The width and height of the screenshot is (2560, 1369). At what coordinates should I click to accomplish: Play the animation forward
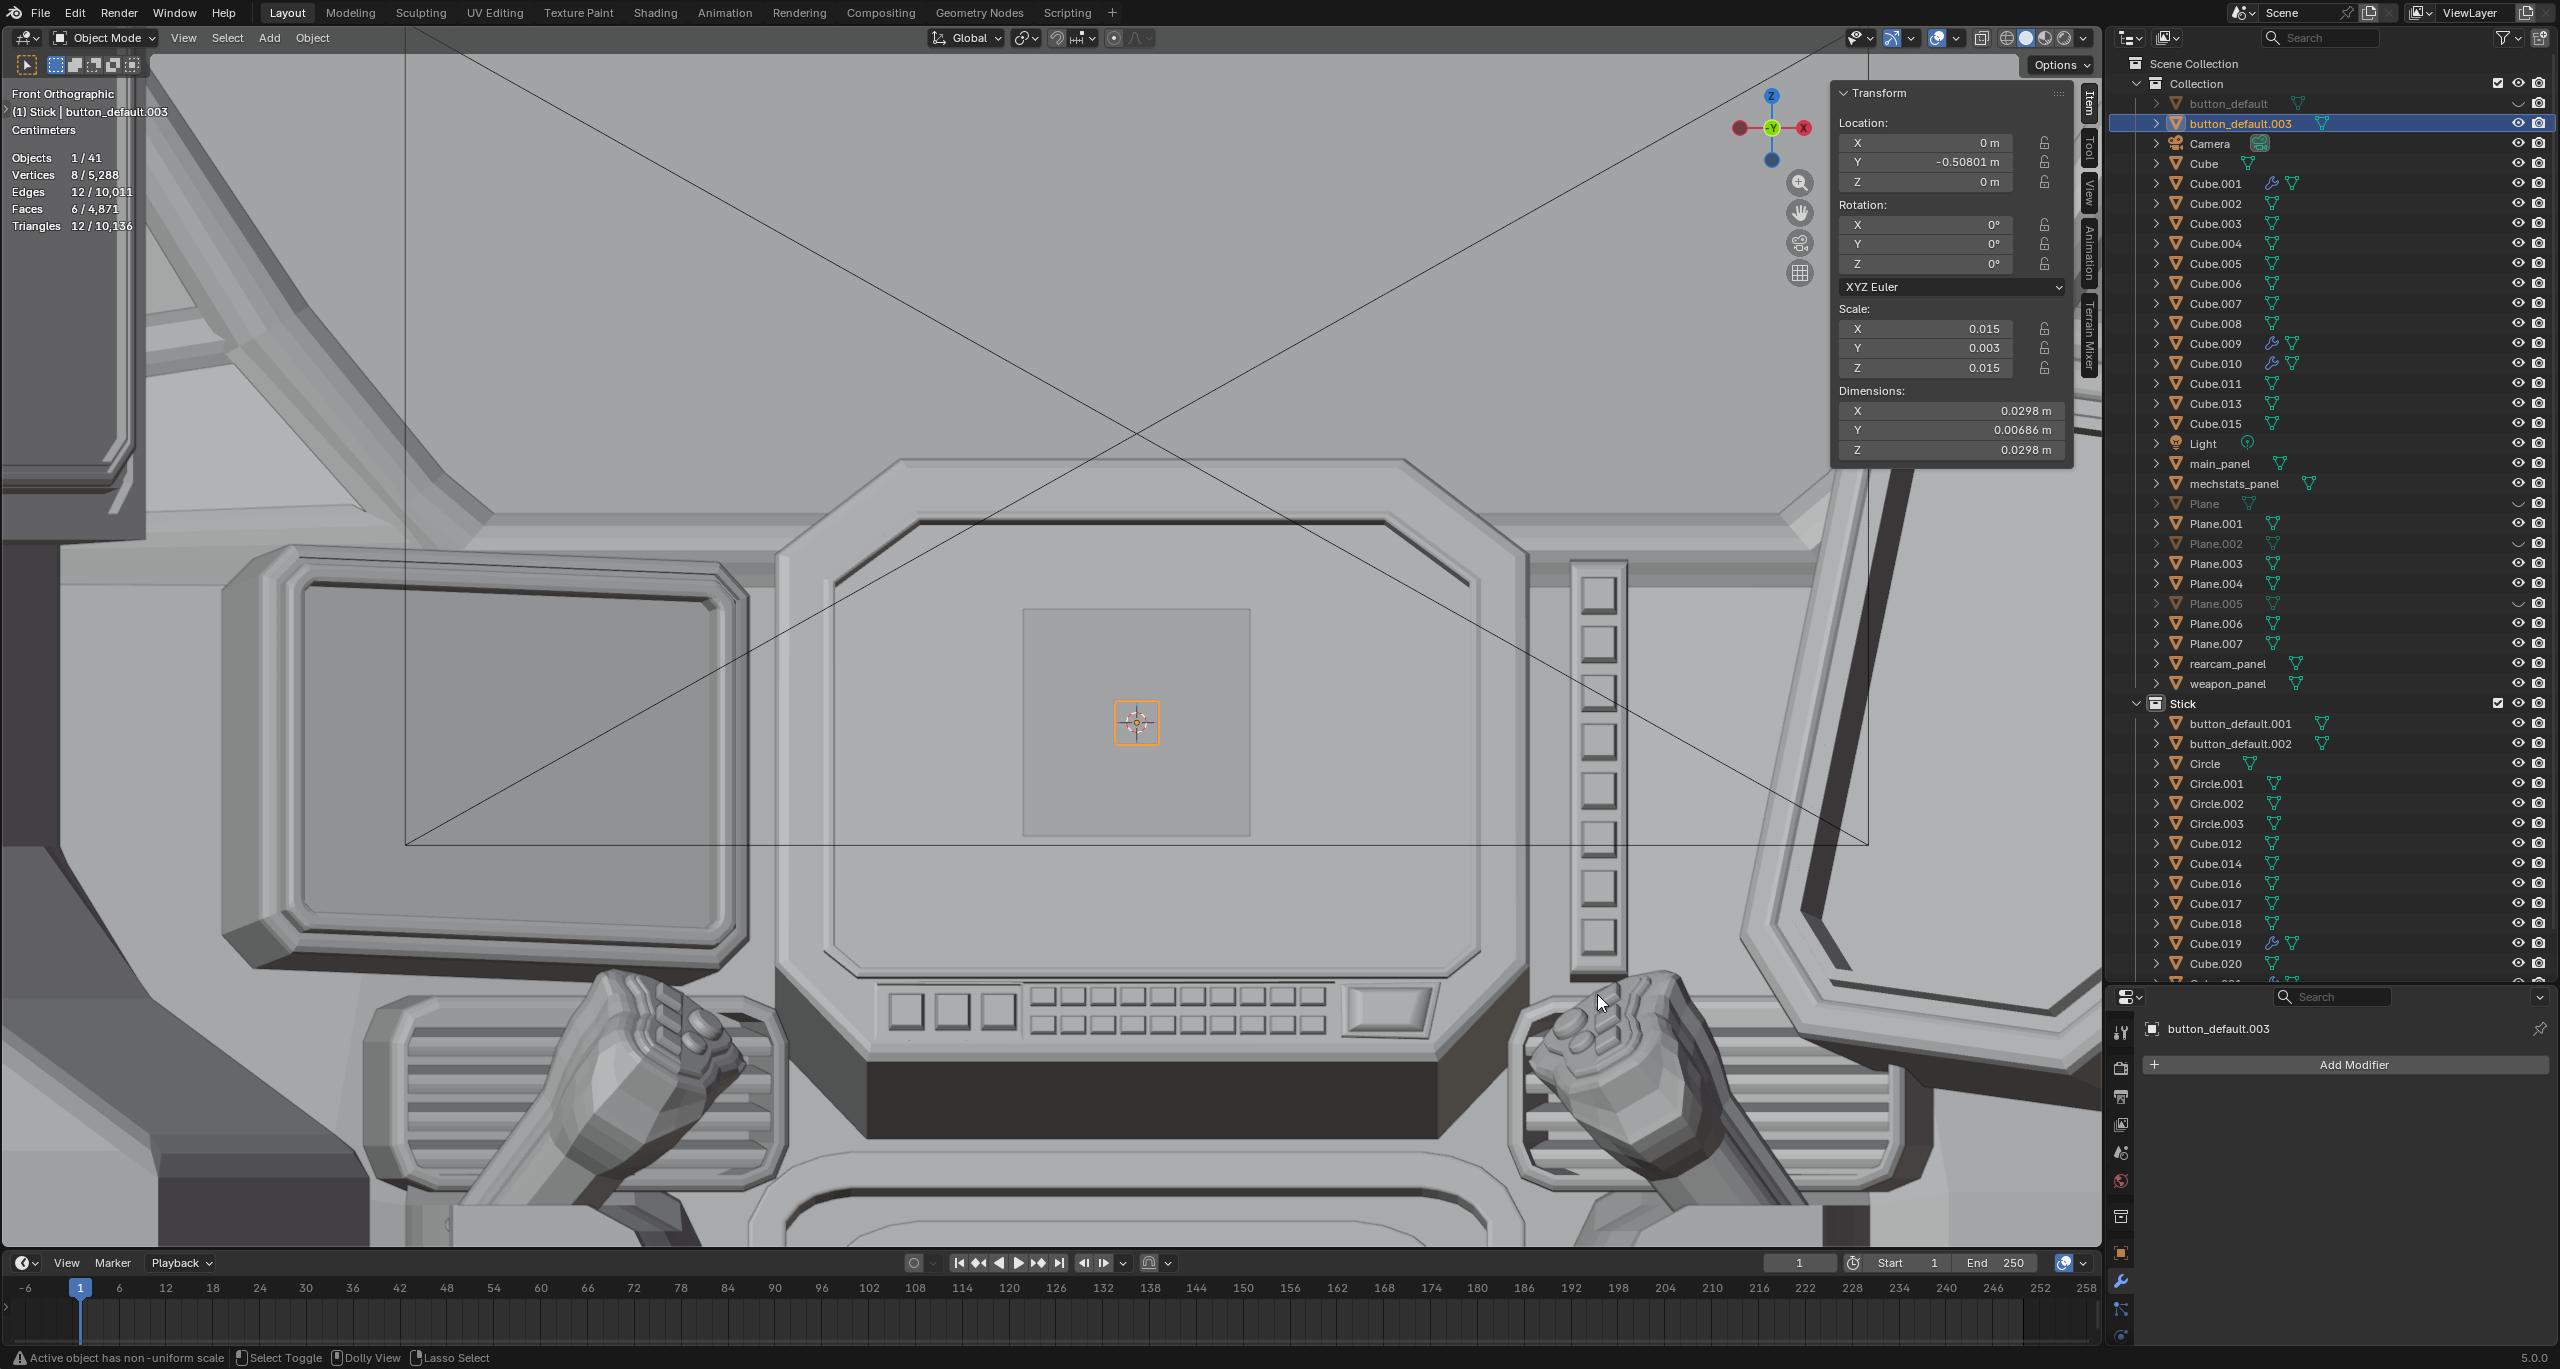1018,1263
